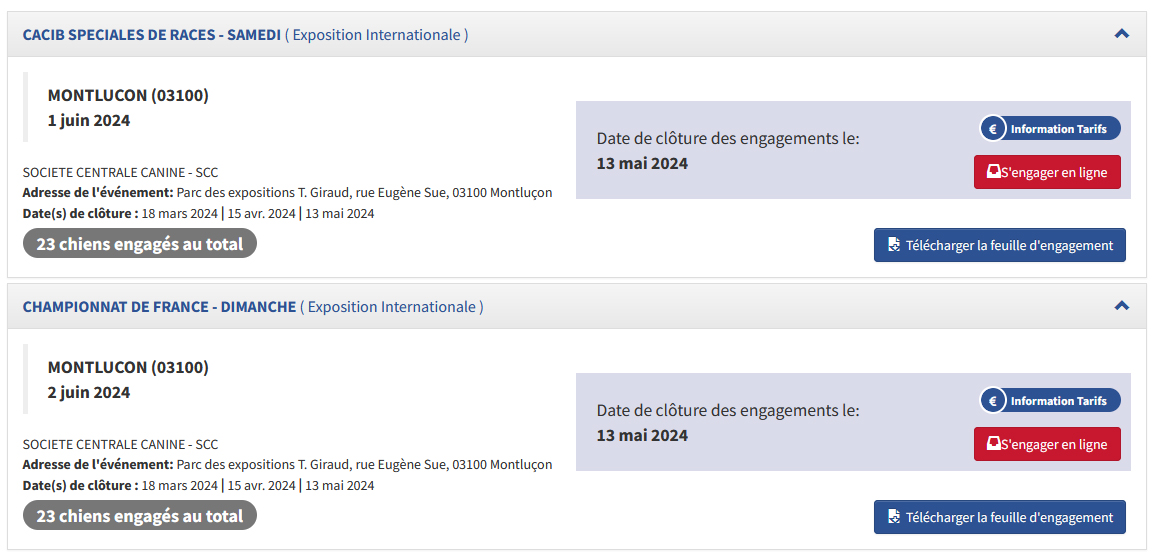
Task: Click the euro icon in the Dimanche Information Tarifs badge
Action: coord(993,401)
